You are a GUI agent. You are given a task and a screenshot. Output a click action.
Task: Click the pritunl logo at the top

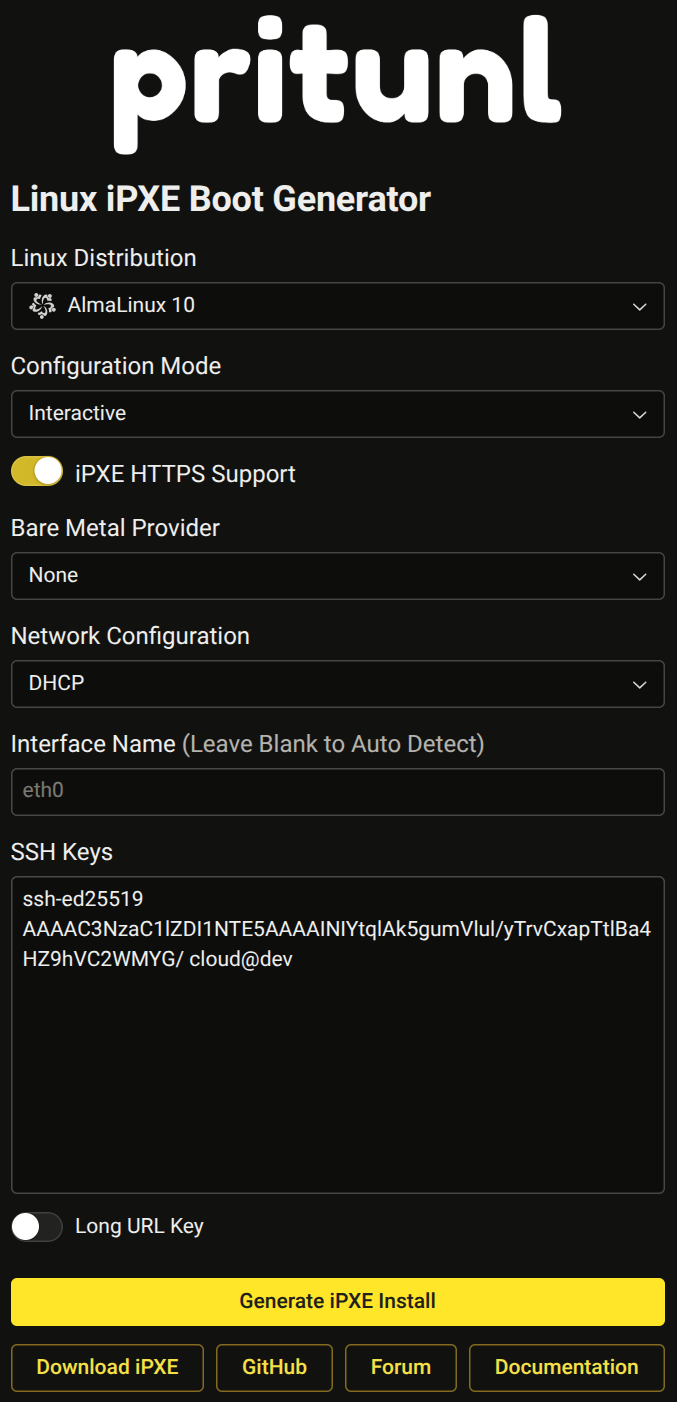[x=337, y=85]
